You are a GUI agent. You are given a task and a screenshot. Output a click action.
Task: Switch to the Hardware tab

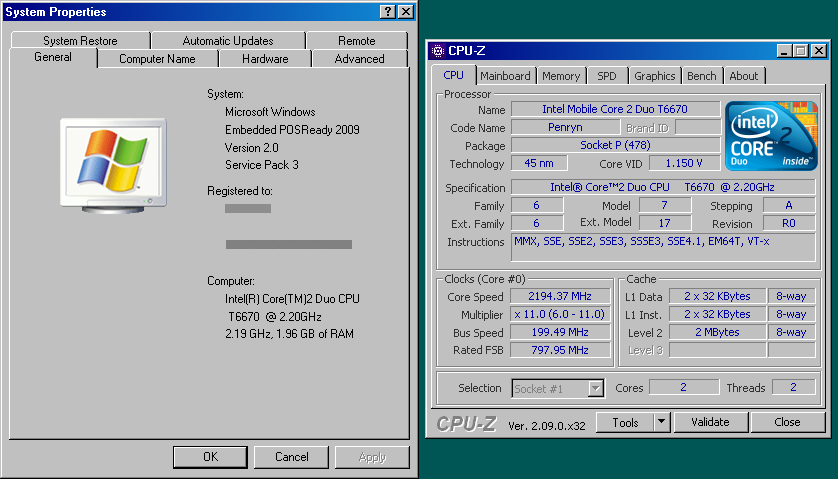click(265, 59)
